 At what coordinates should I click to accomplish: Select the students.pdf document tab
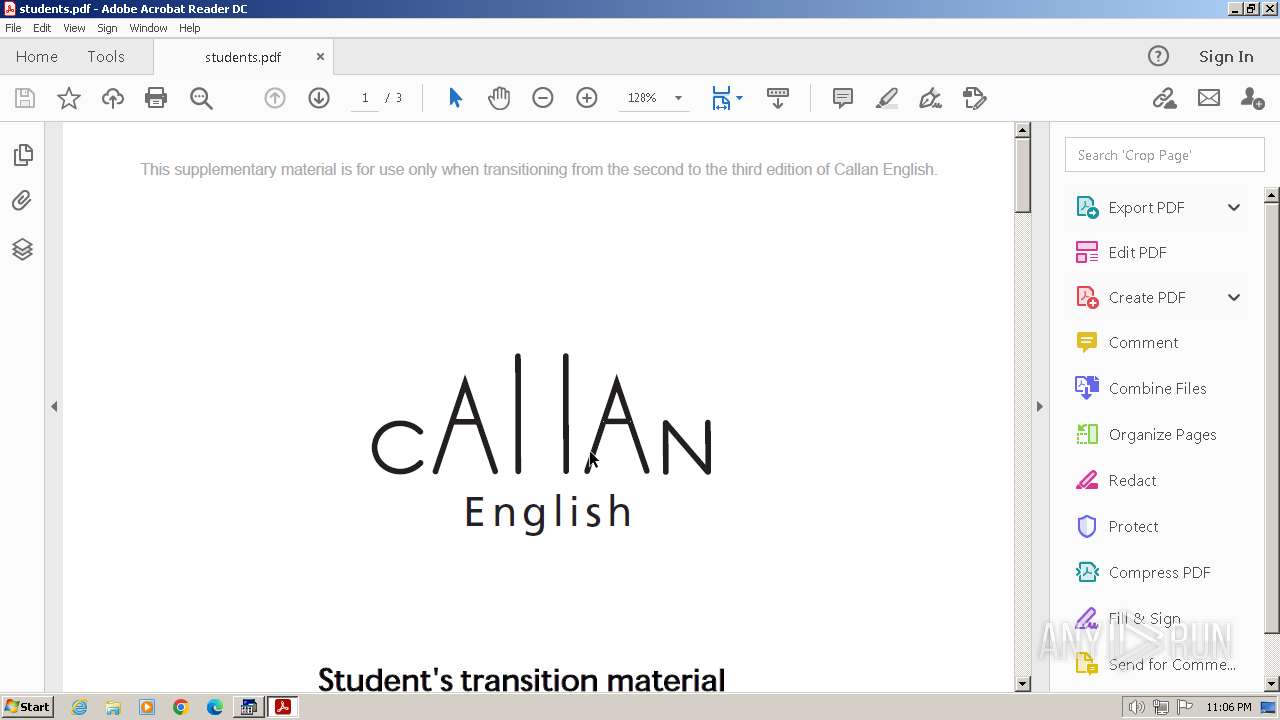pos(243,57)
